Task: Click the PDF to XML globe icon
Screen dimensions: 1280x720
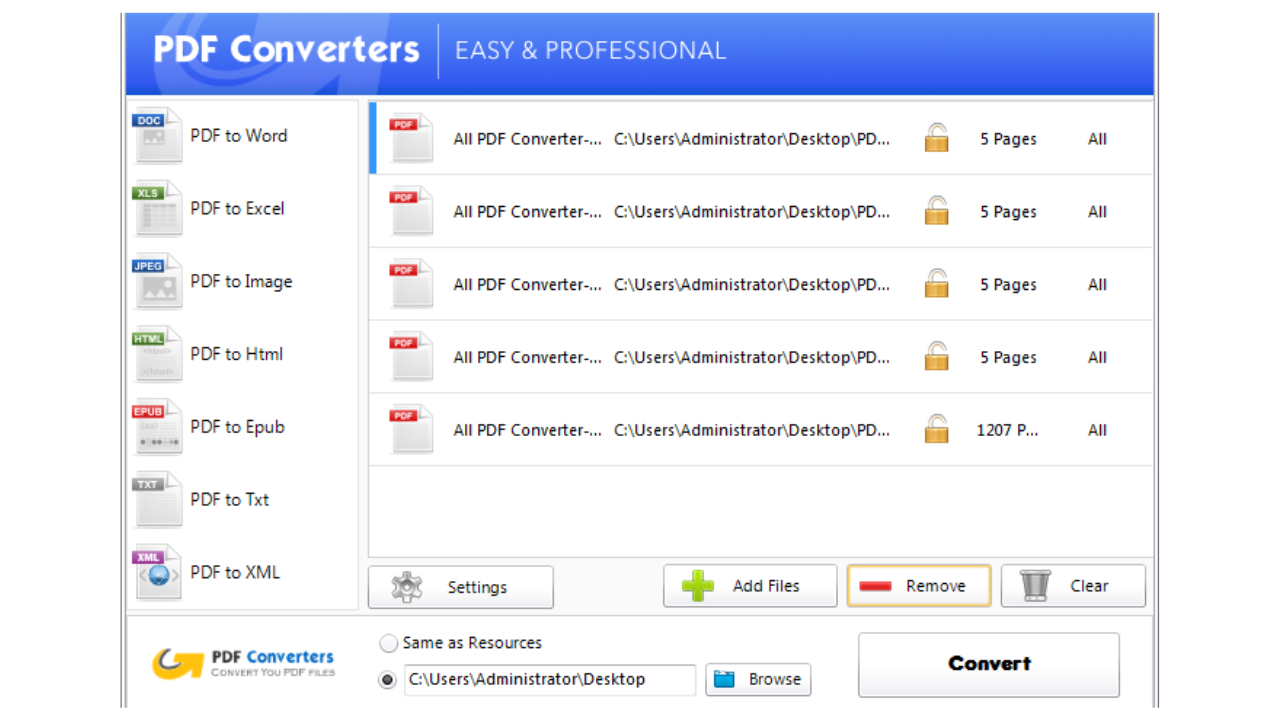Action: click(158, 573)
